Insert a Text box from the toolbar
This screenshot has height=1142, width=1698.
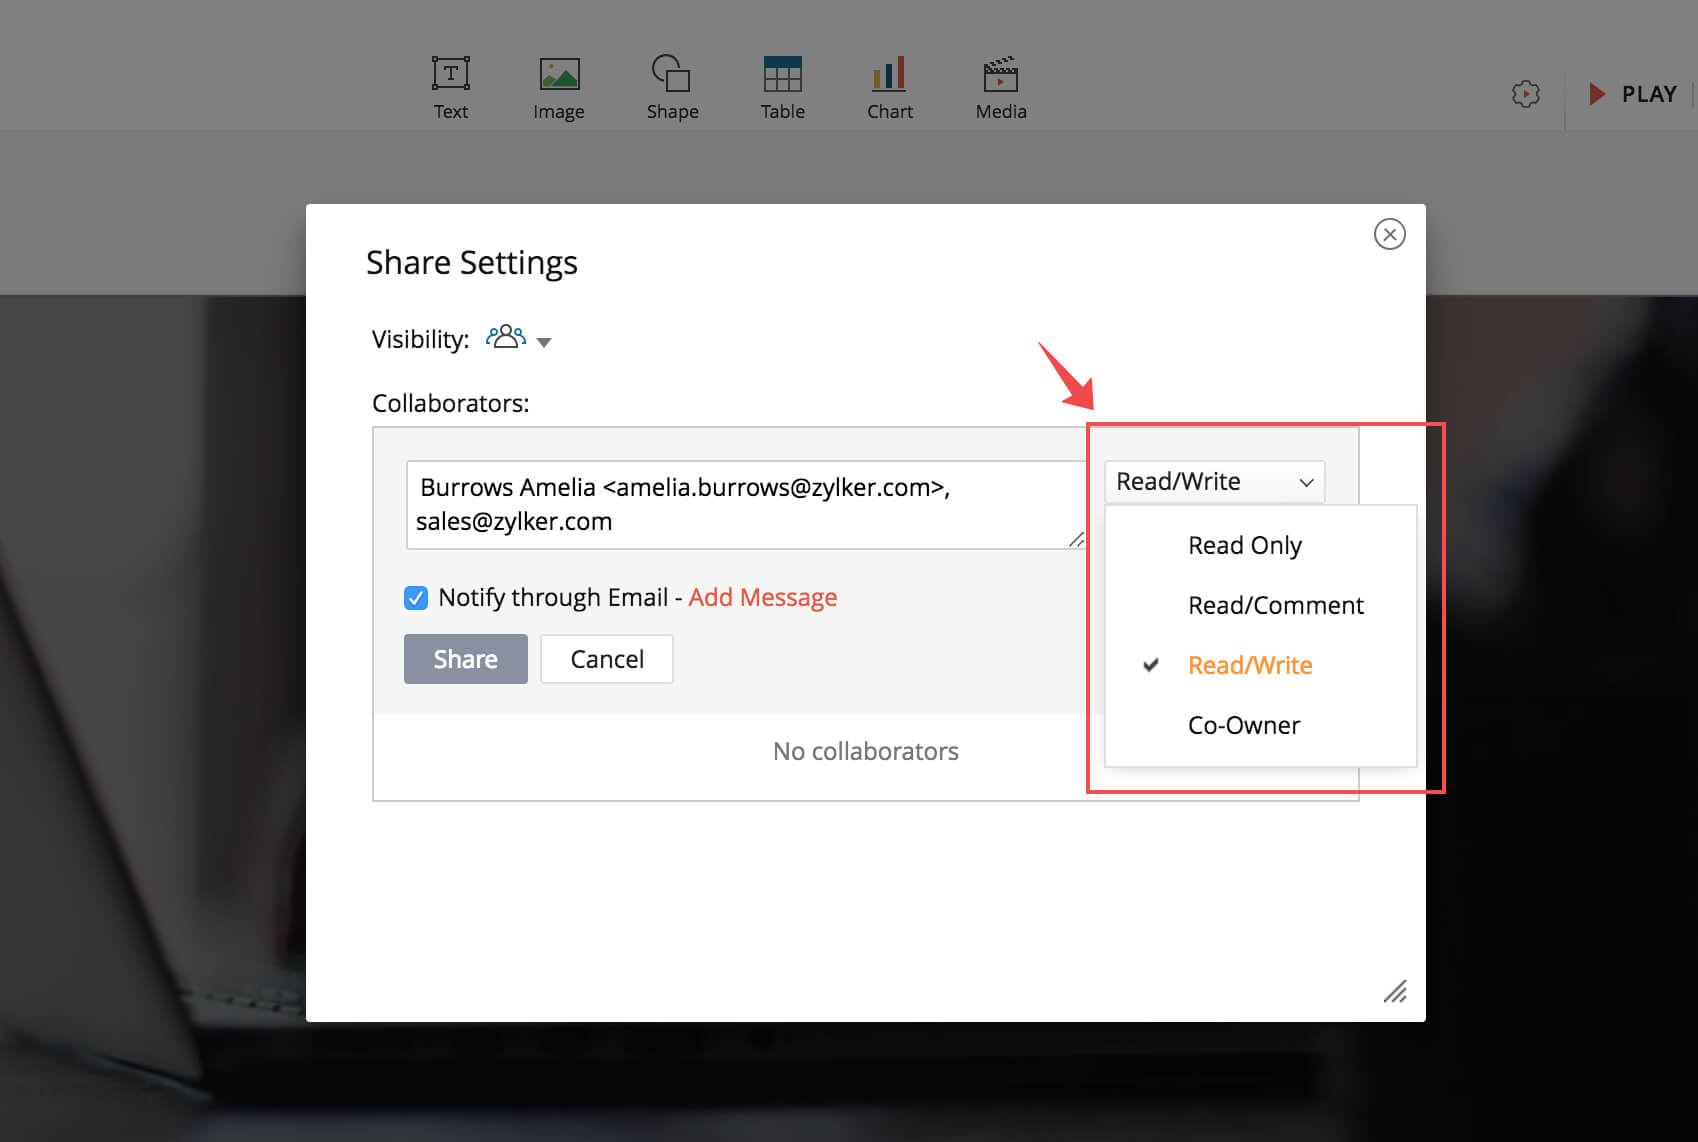(450, 87)
